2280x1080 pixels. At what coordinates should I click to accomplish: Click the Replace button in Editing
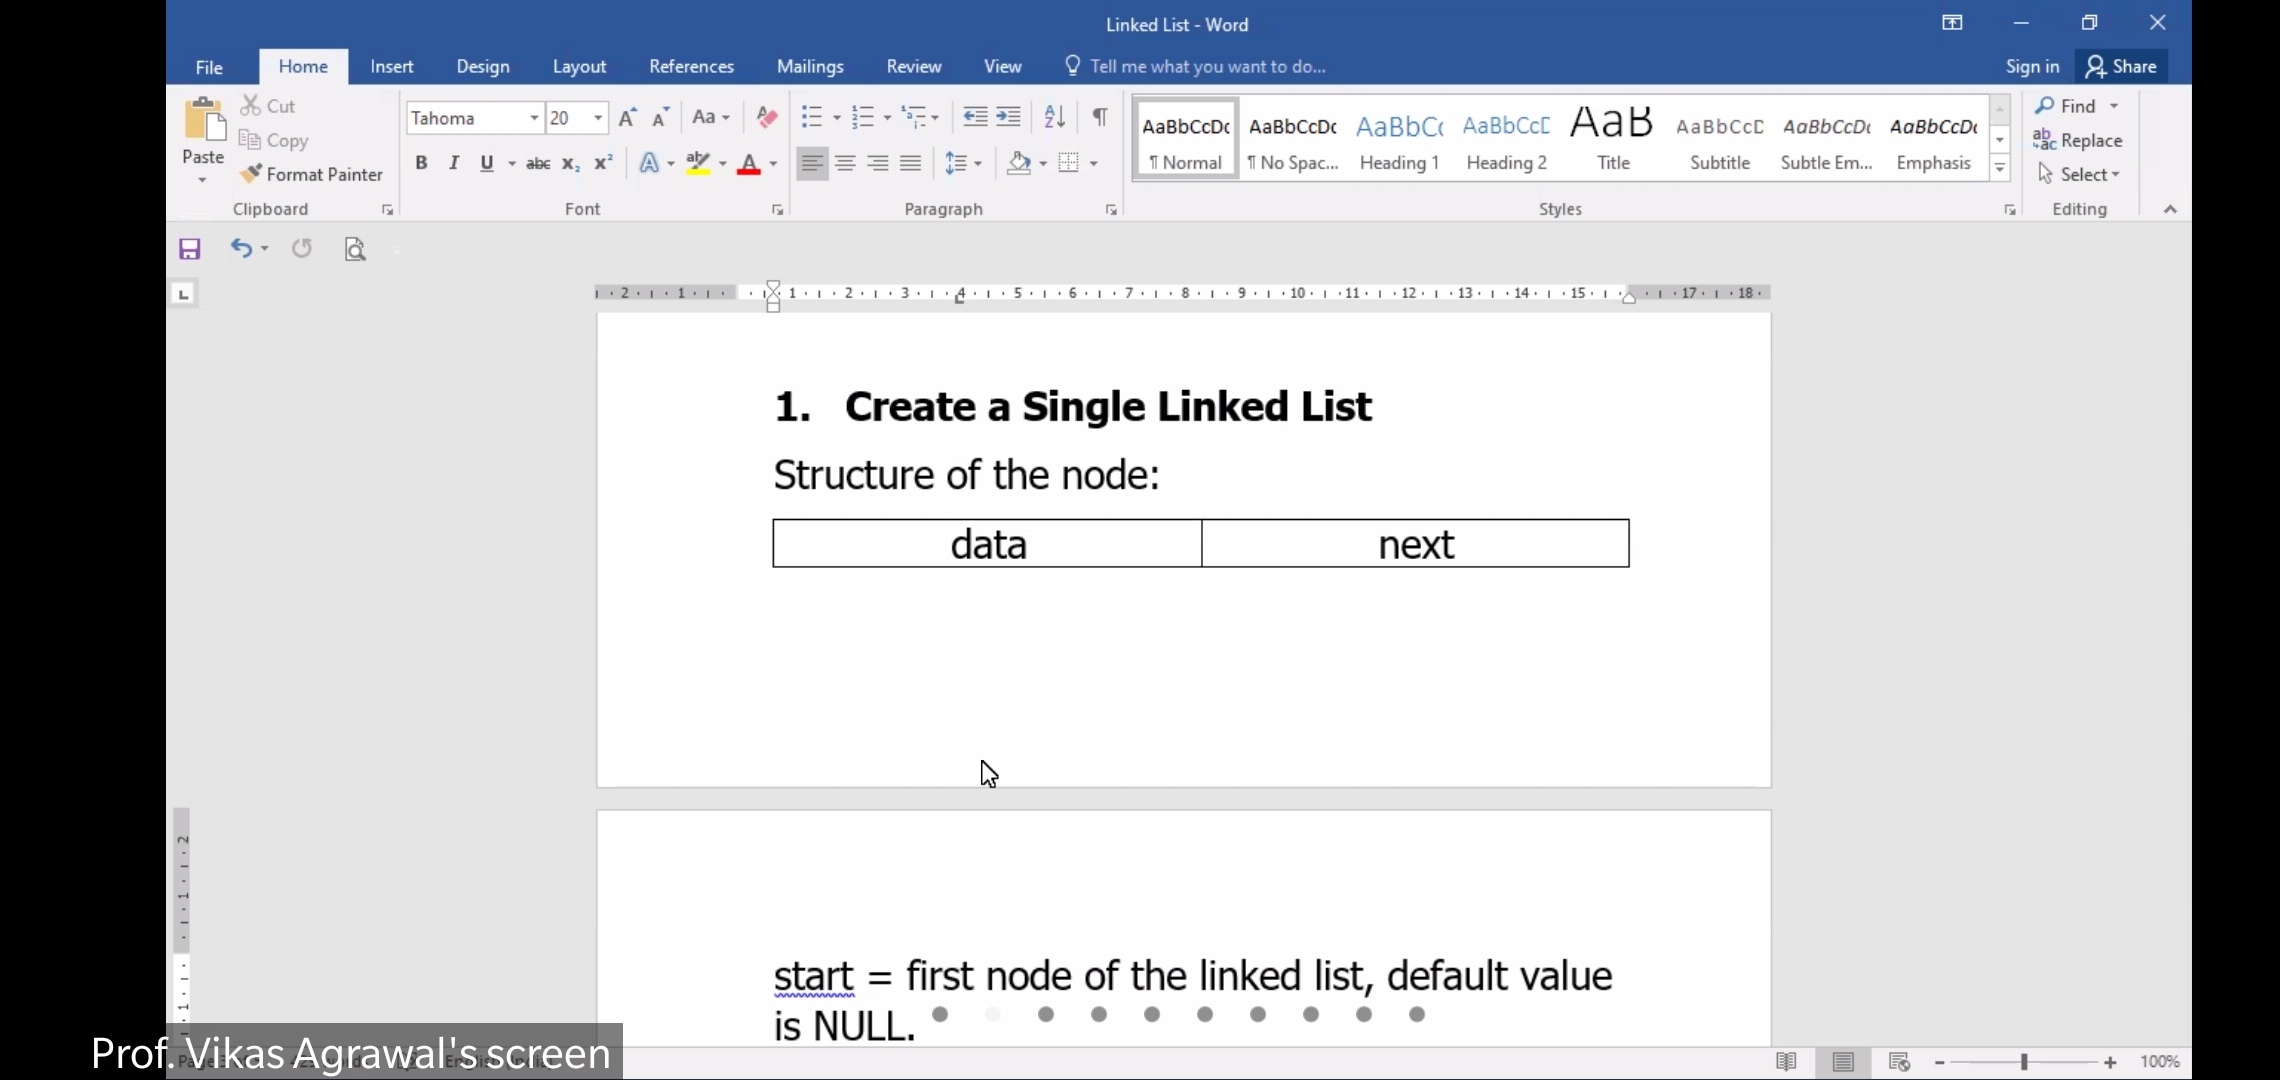[2078, 140]
